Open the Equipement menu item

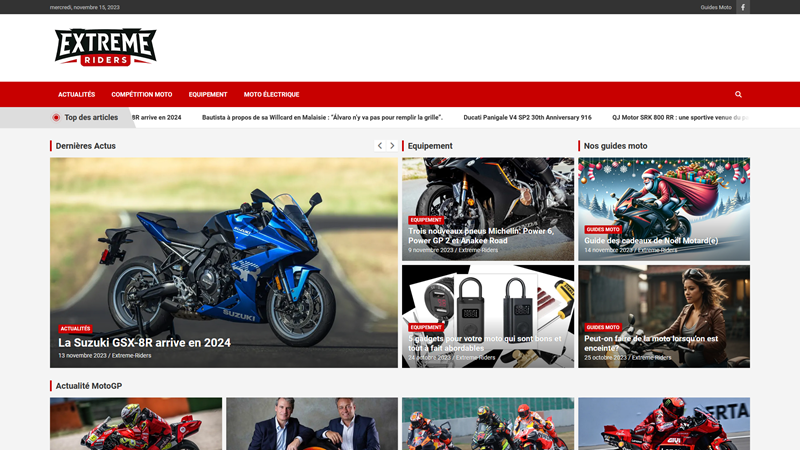pos(208,94)
